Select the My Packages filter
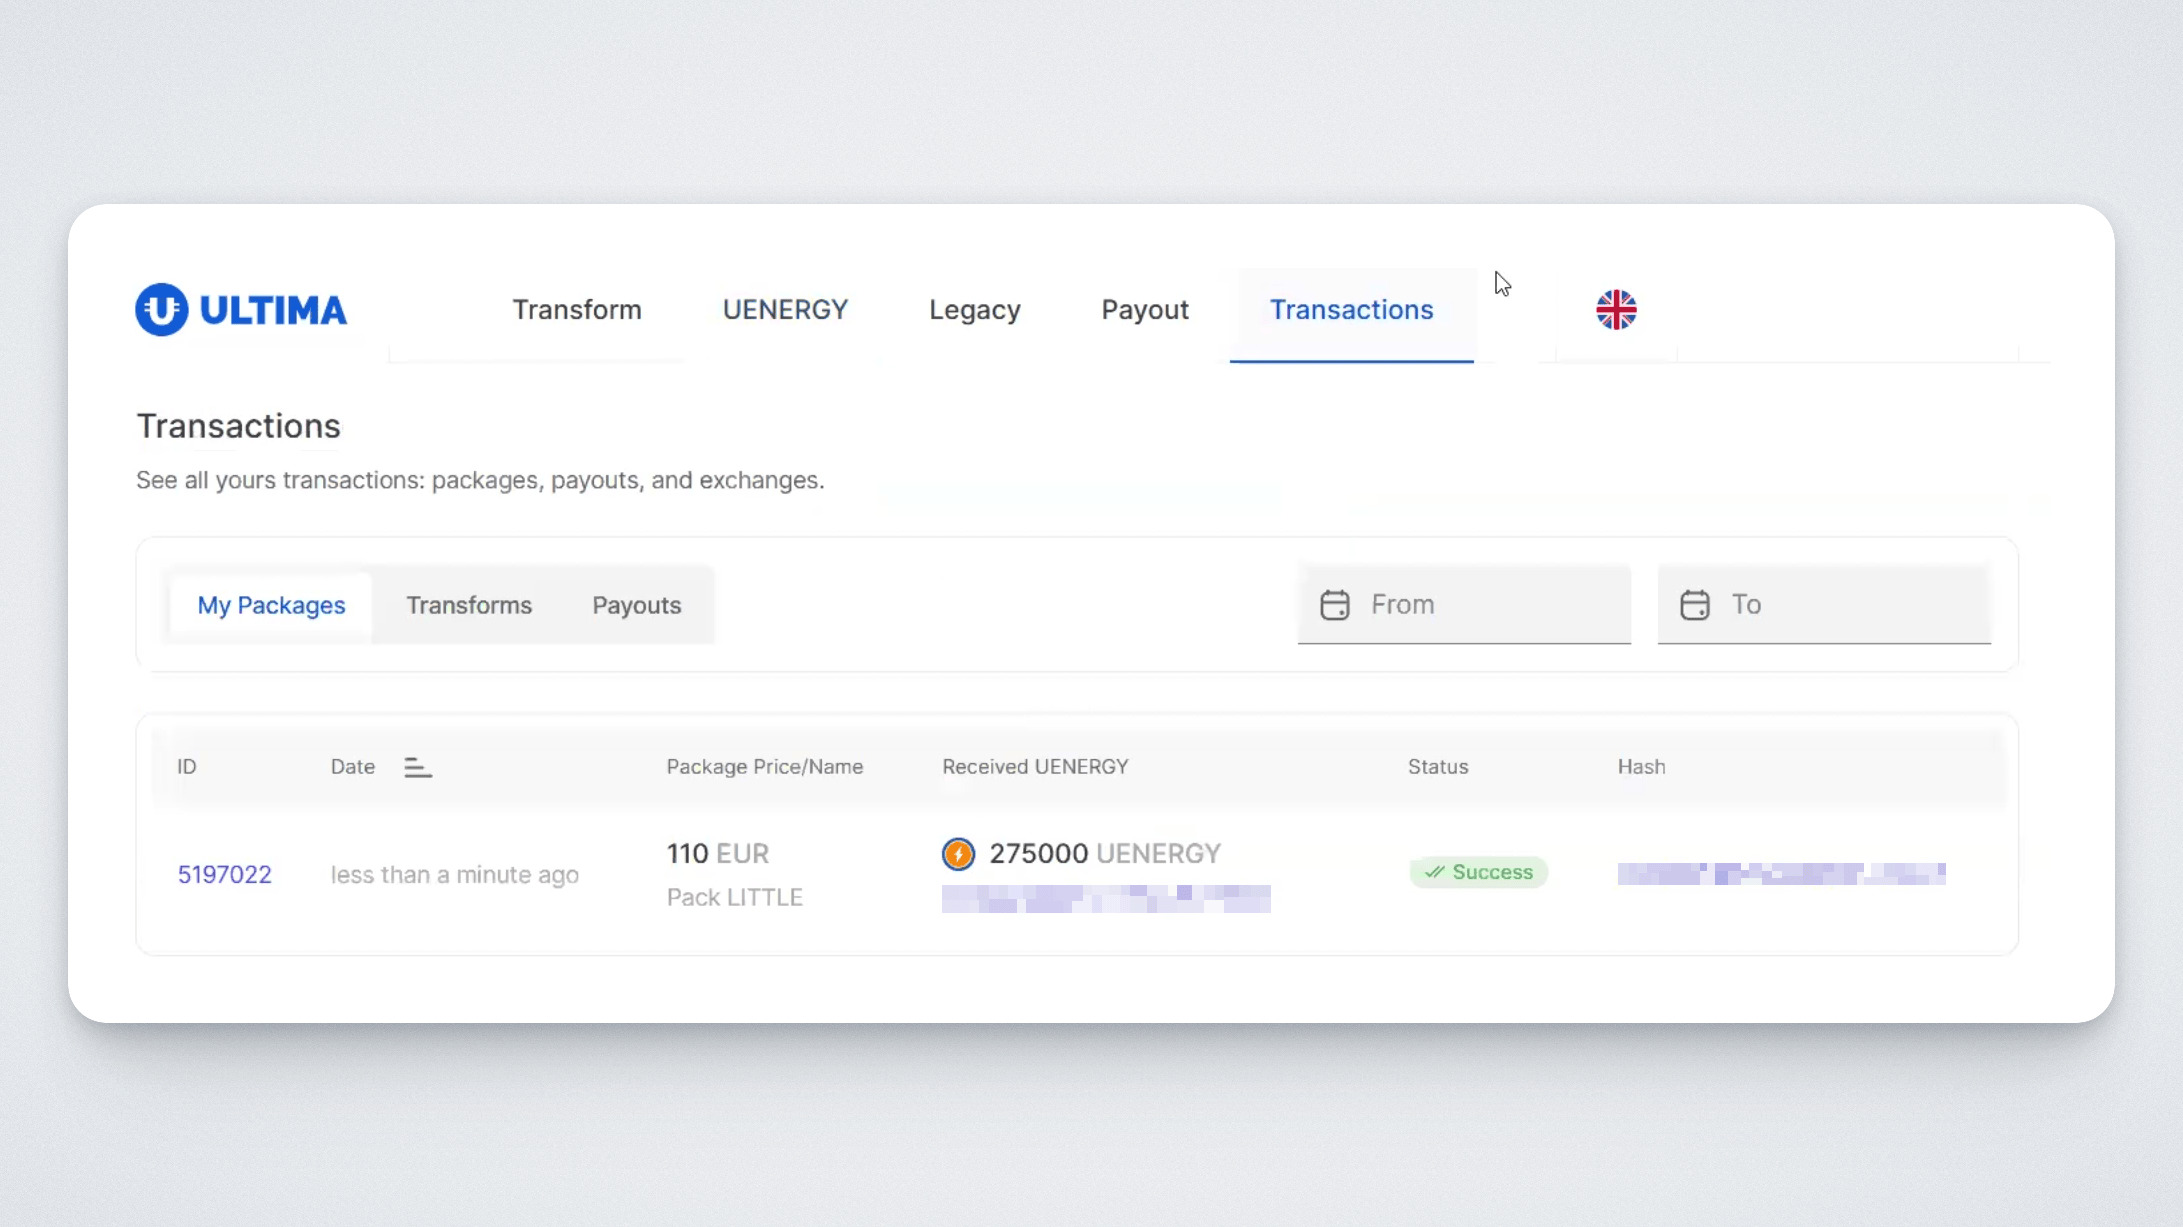Screen dimensions: 2183x1227 tap(271, 605)
